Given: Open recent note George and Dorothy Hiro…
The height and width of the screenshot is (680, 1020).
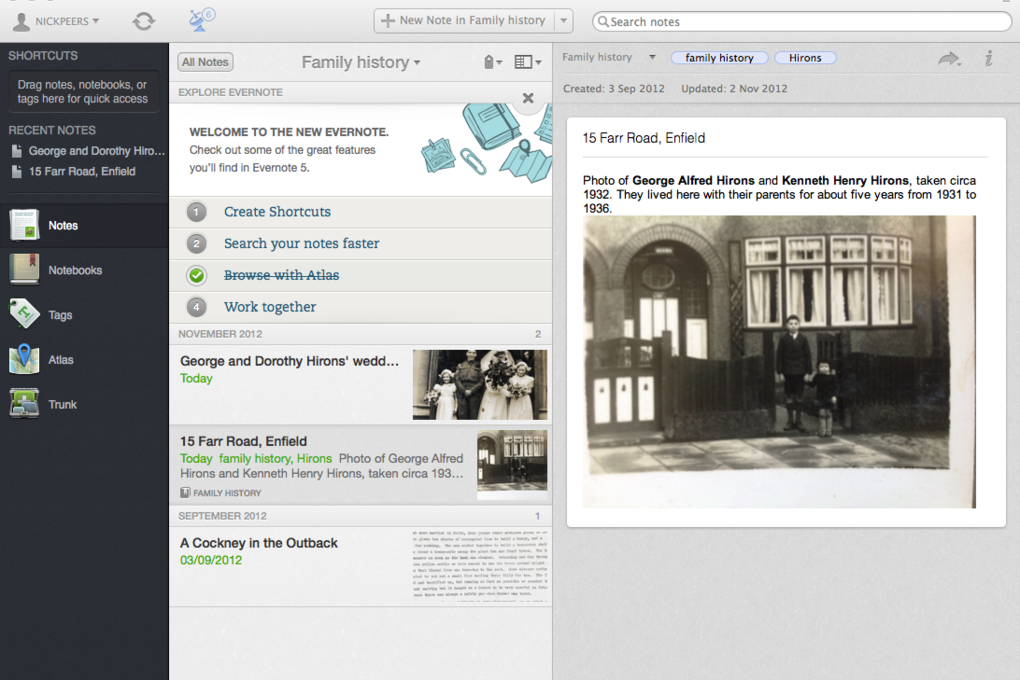Looking at the screenshot, I should 96,151.
